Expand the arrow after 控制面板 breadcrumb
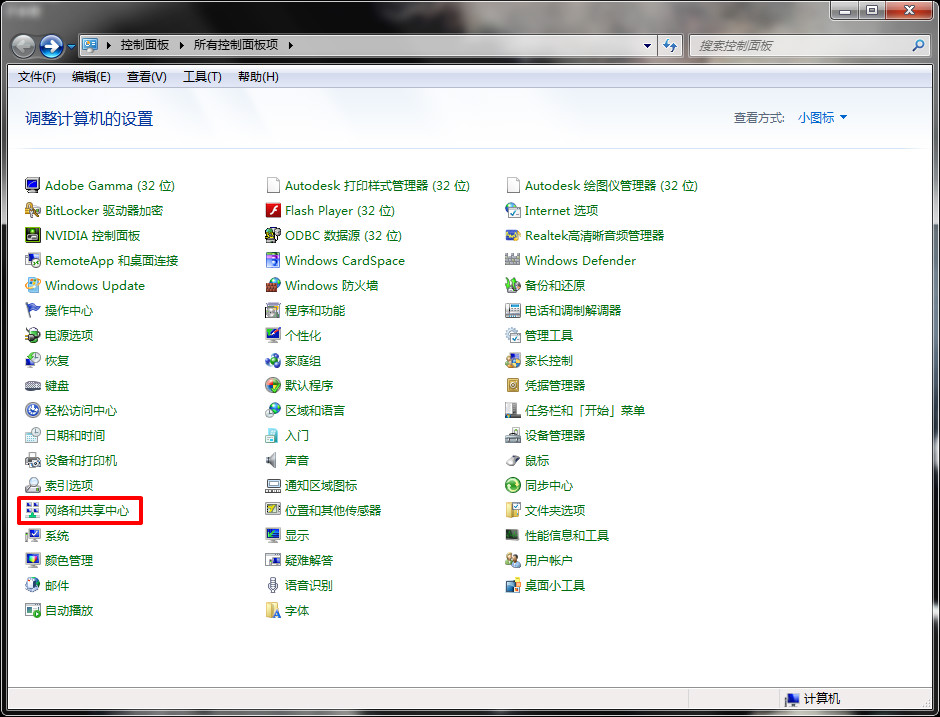The width and height of the screenshot is (940, 717). (181, 45)
